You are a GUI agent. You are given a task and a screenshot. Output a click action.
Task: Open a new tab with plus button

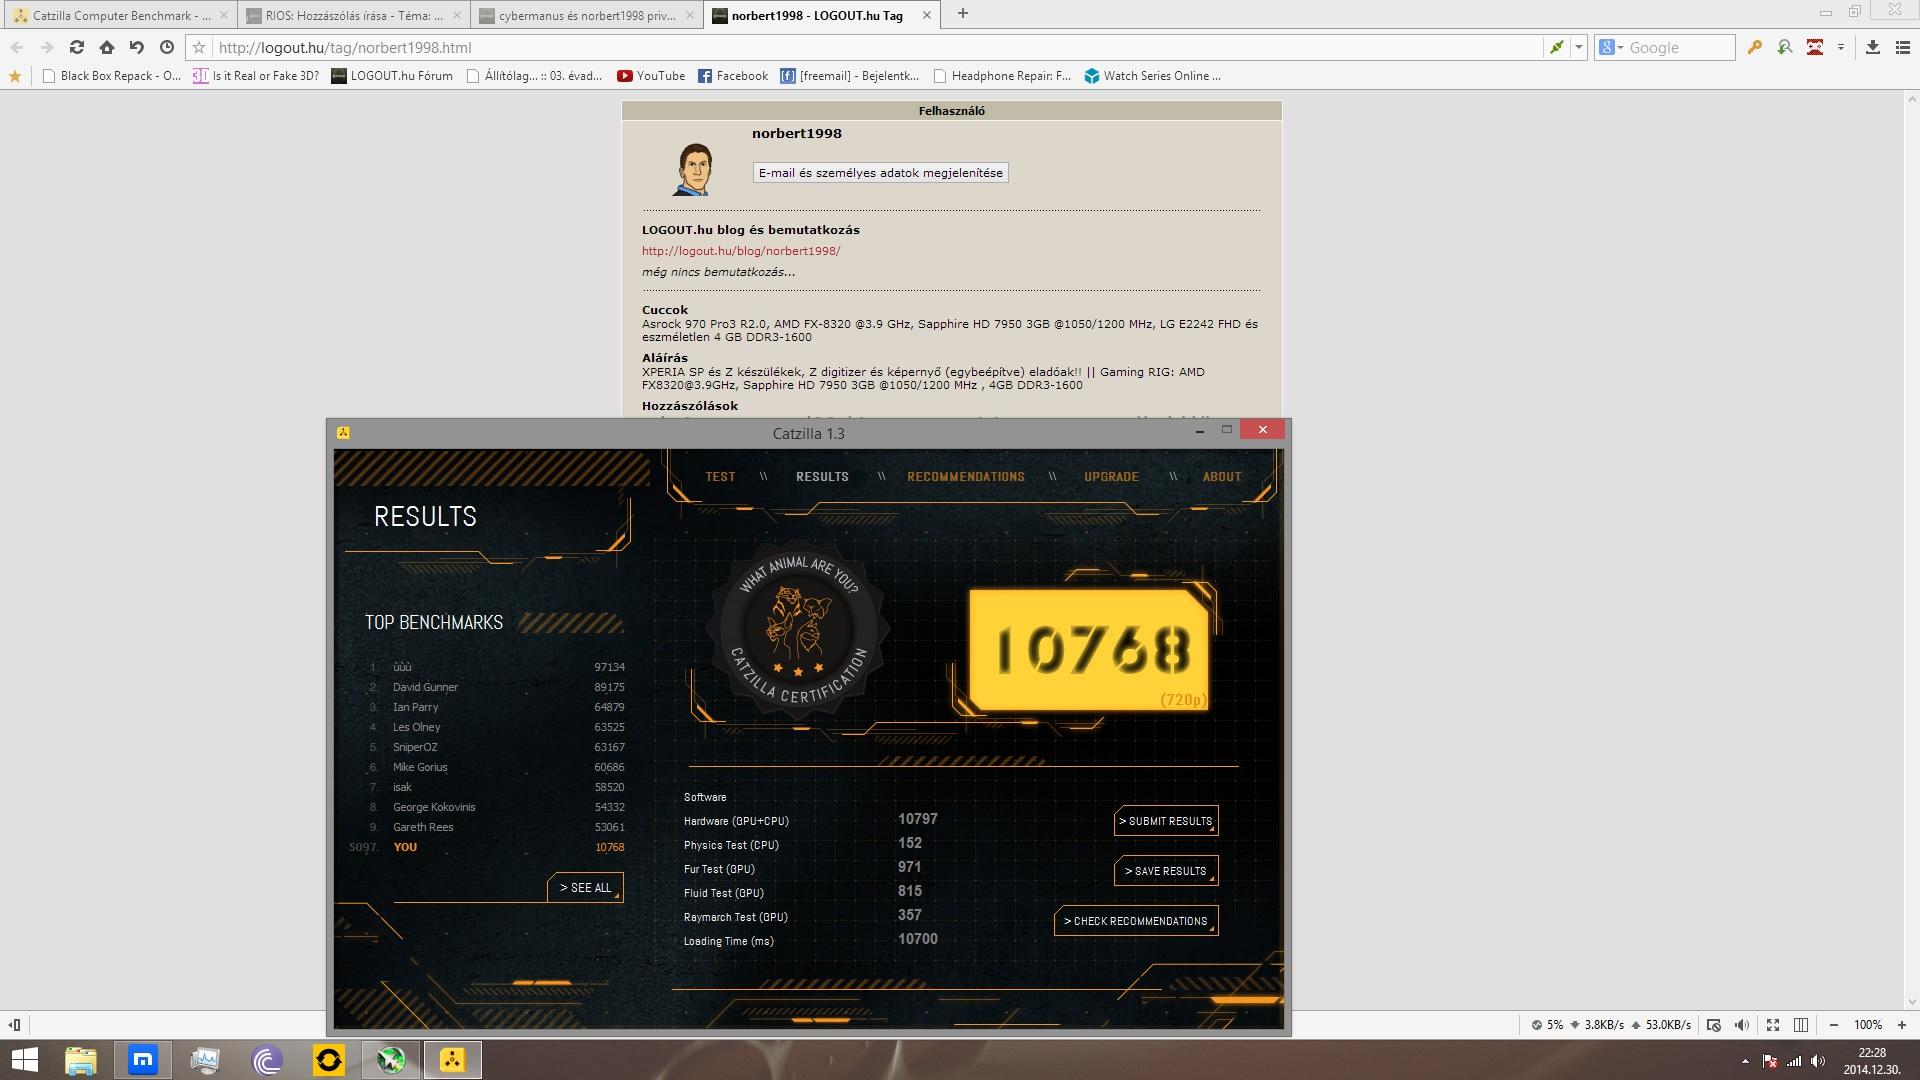point(963,14)
